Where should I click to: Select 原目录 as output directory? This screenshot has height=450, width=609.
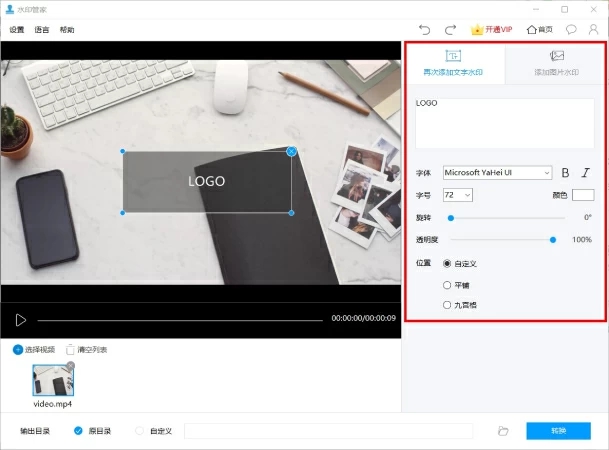click(78, 431)
